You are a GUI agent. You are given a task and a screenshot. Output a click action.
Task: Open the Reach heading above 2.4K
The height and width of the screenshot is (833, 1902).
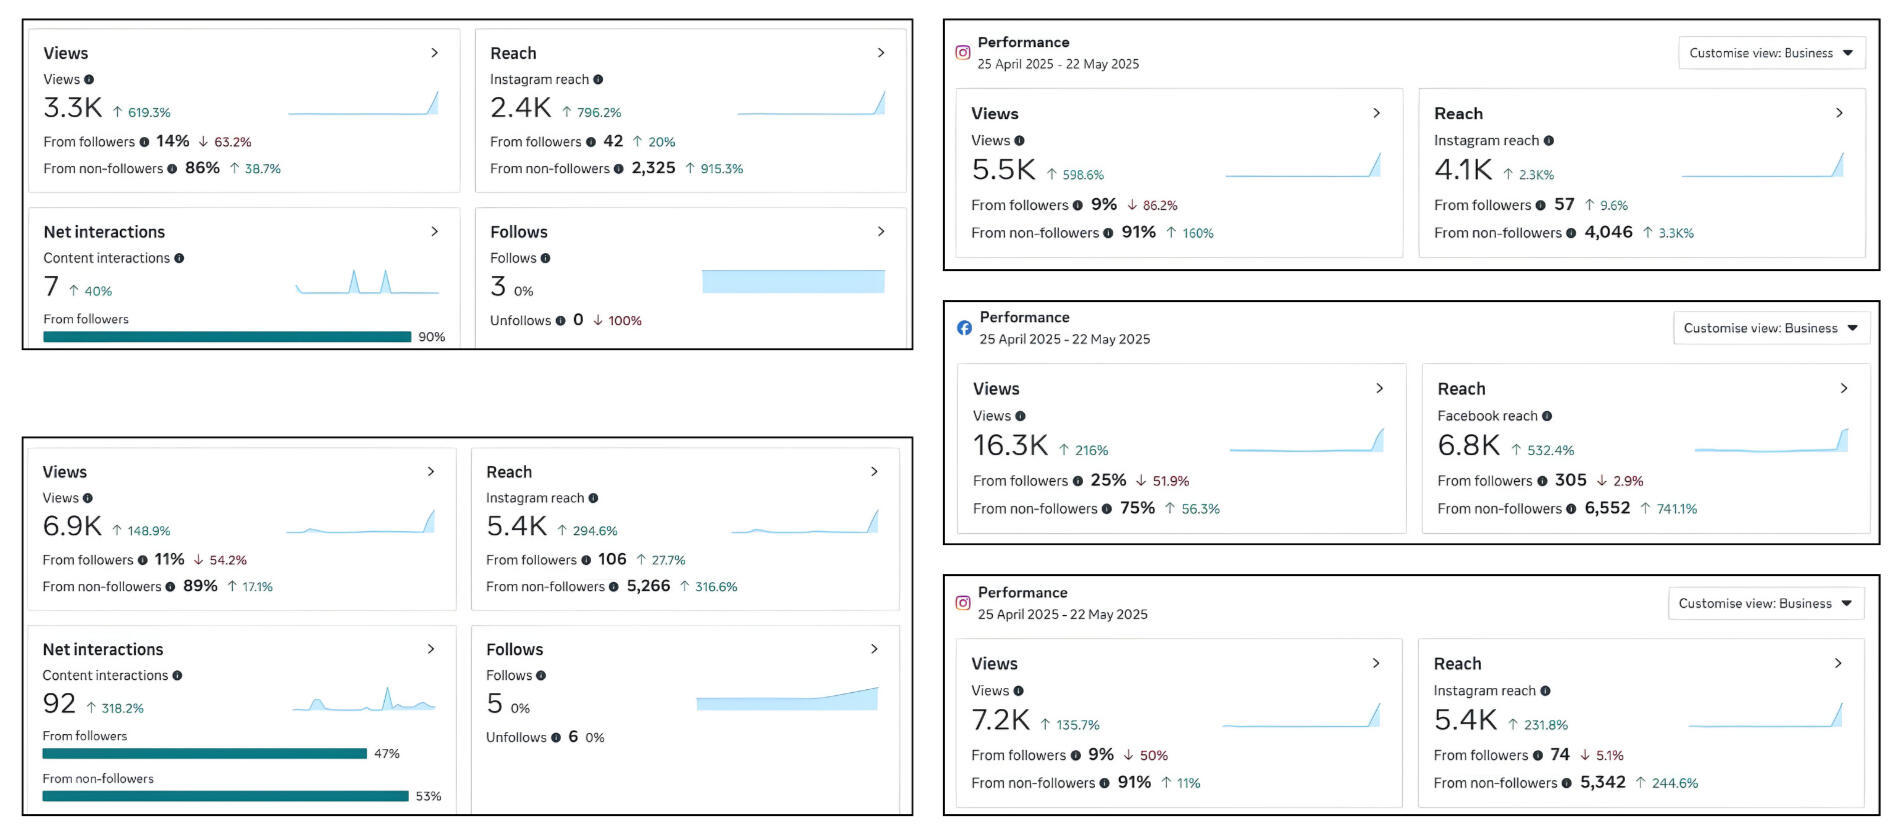pyautogui.click(x=513, y=53)
